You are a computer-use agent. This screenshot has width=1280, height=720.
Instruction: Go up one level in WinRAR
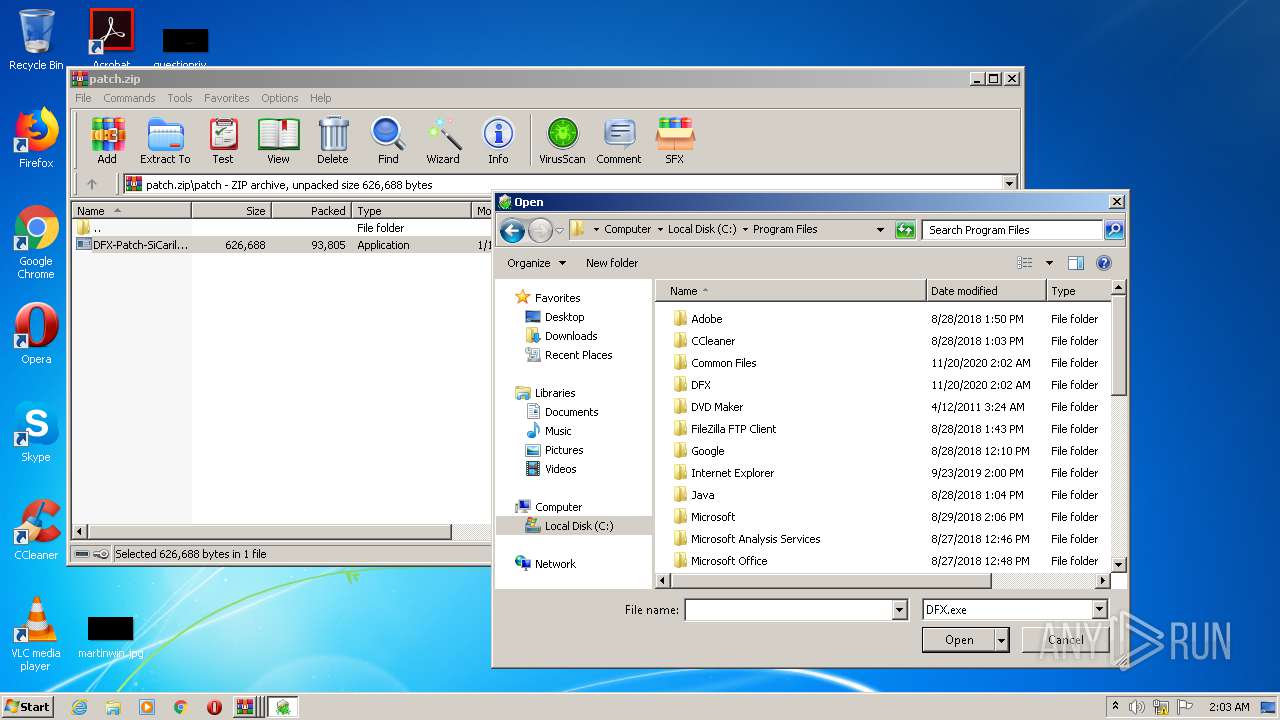[x=92, y=184]
